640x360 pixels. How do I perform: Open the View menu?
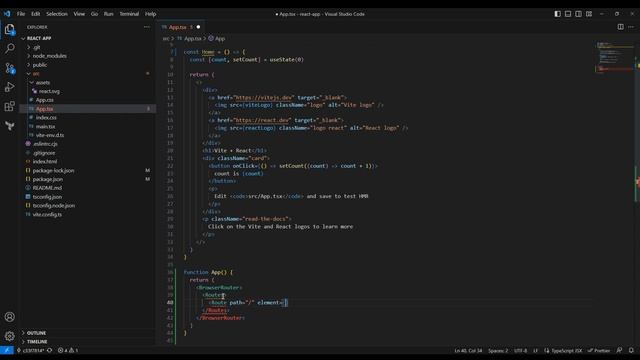[79, 14]
